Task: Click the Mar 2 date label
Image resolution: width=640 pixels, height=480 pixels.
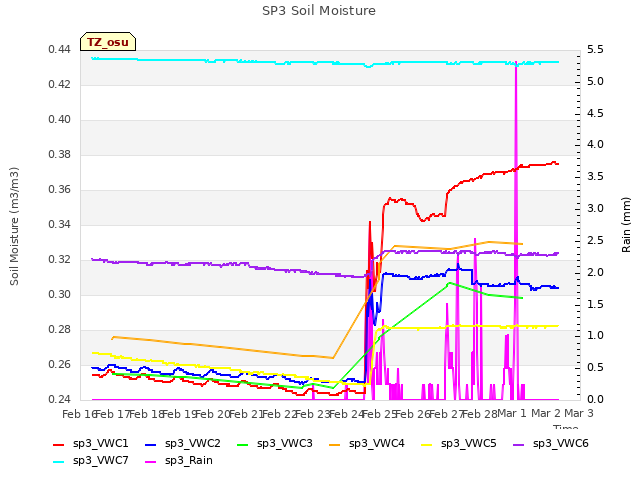Action: coord(546,414)
